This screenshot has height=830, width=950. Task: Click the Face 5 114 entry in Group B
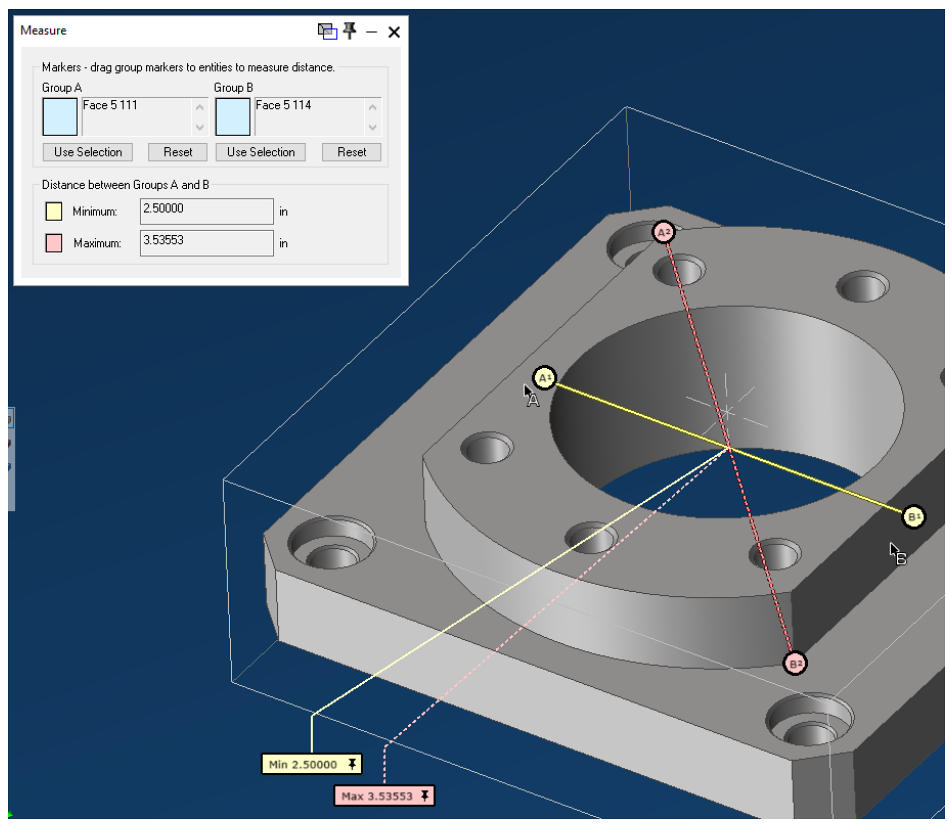283,105
